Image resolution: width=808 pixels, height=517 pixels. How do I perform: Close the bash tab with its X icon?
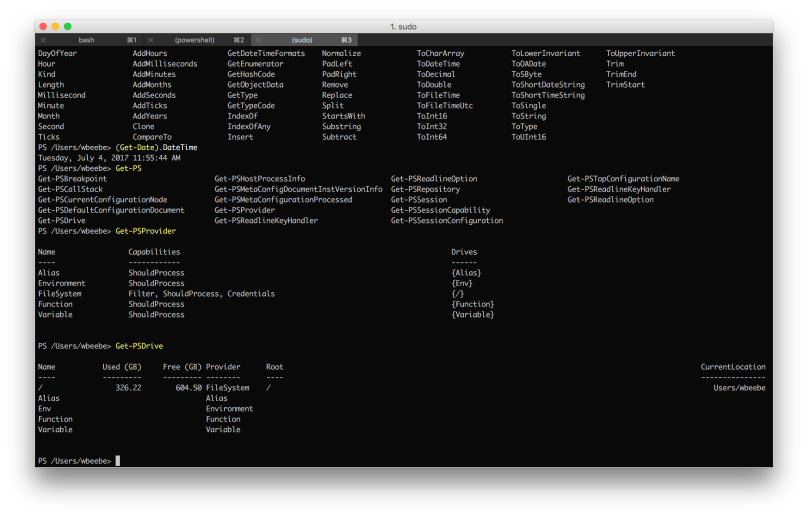[x=43, y=40]
